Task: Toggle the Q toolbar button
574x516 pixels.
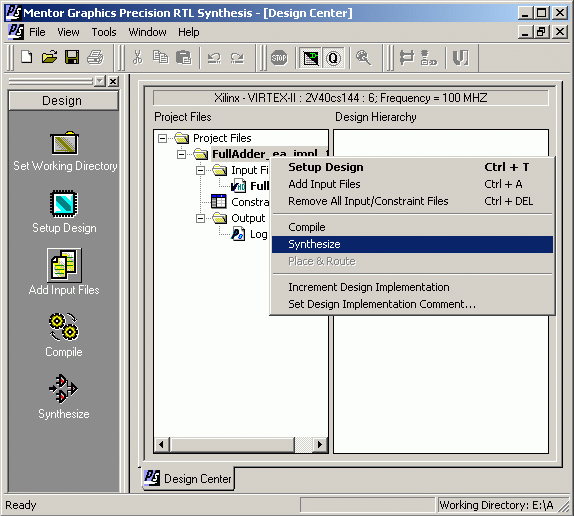Action: pos(333,58)
